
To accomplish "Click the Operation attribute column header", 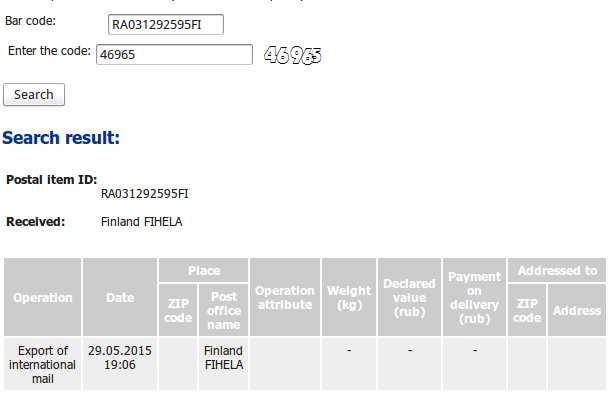I will coord(285,298).
